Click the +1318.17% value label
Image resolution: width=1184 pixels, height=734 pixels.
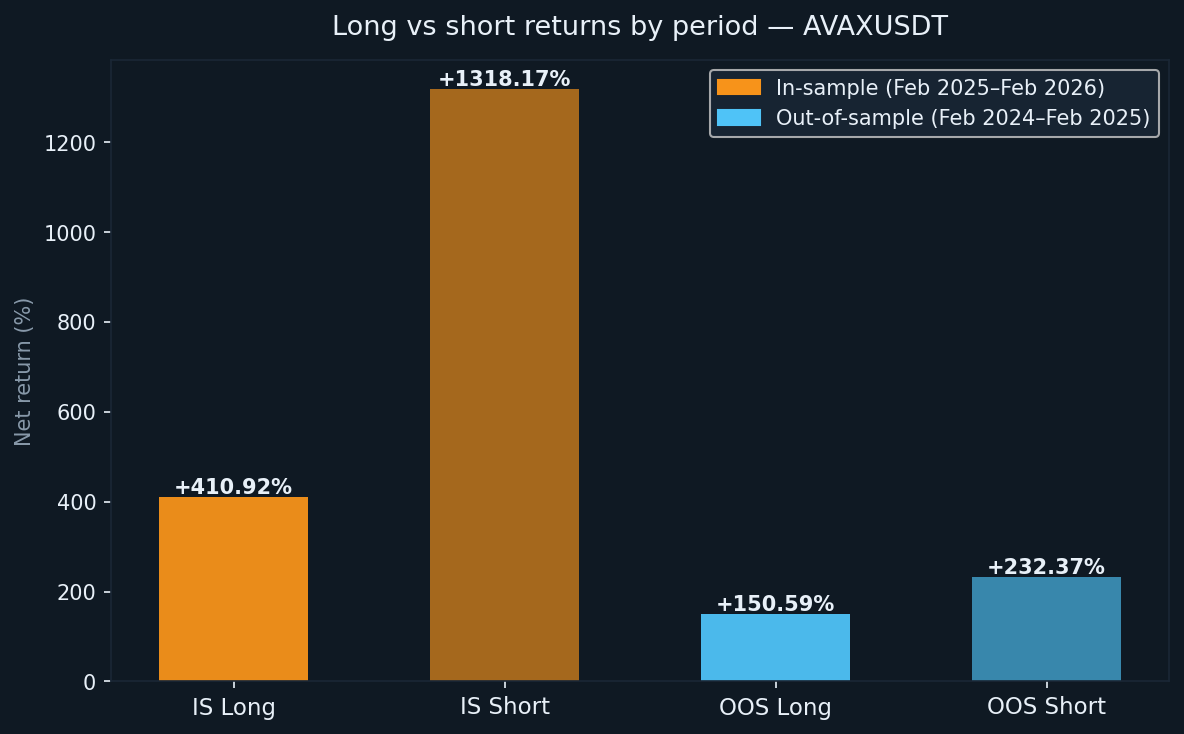pyautogui.click(x=504, y=79)
